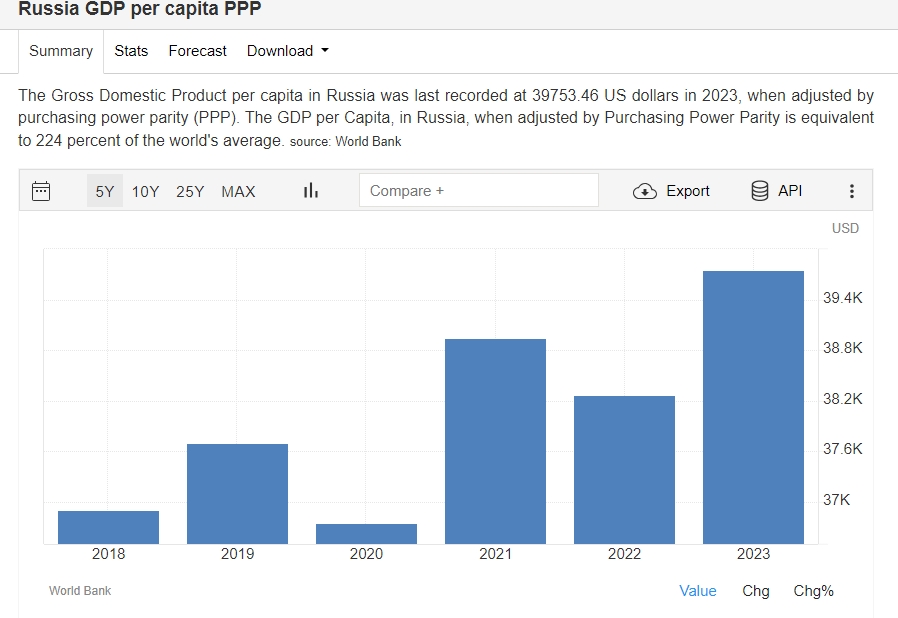
Task: Click the 2023 bar in chart
Action: pos(753,407)
